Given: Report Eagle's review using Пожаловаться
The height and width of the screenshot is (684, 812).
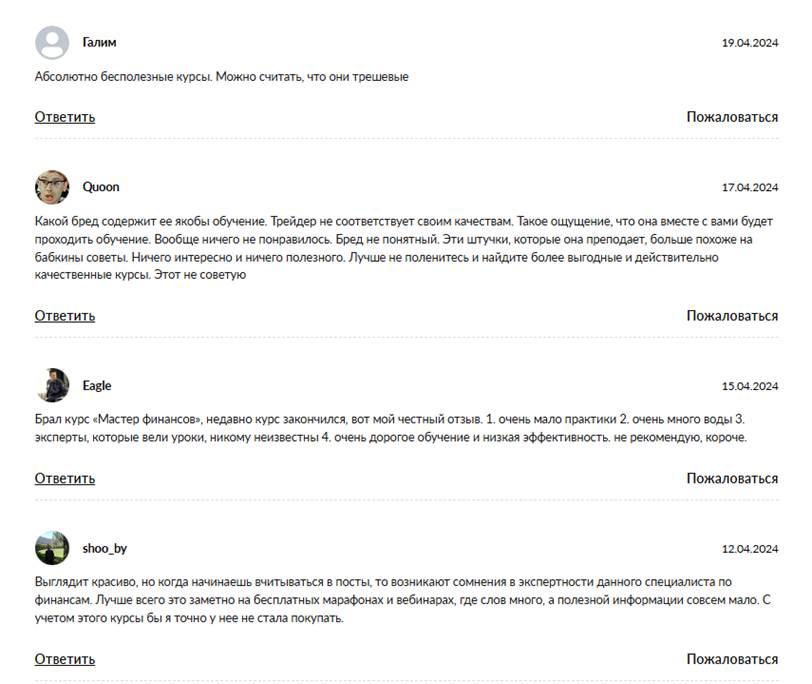Looking at the screenshot, I should (732, 478).
